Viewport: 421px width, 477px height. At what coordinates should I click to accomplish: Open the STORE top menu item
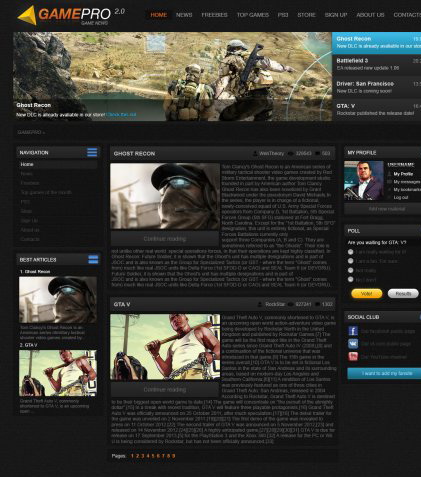(x=306, y=15)
